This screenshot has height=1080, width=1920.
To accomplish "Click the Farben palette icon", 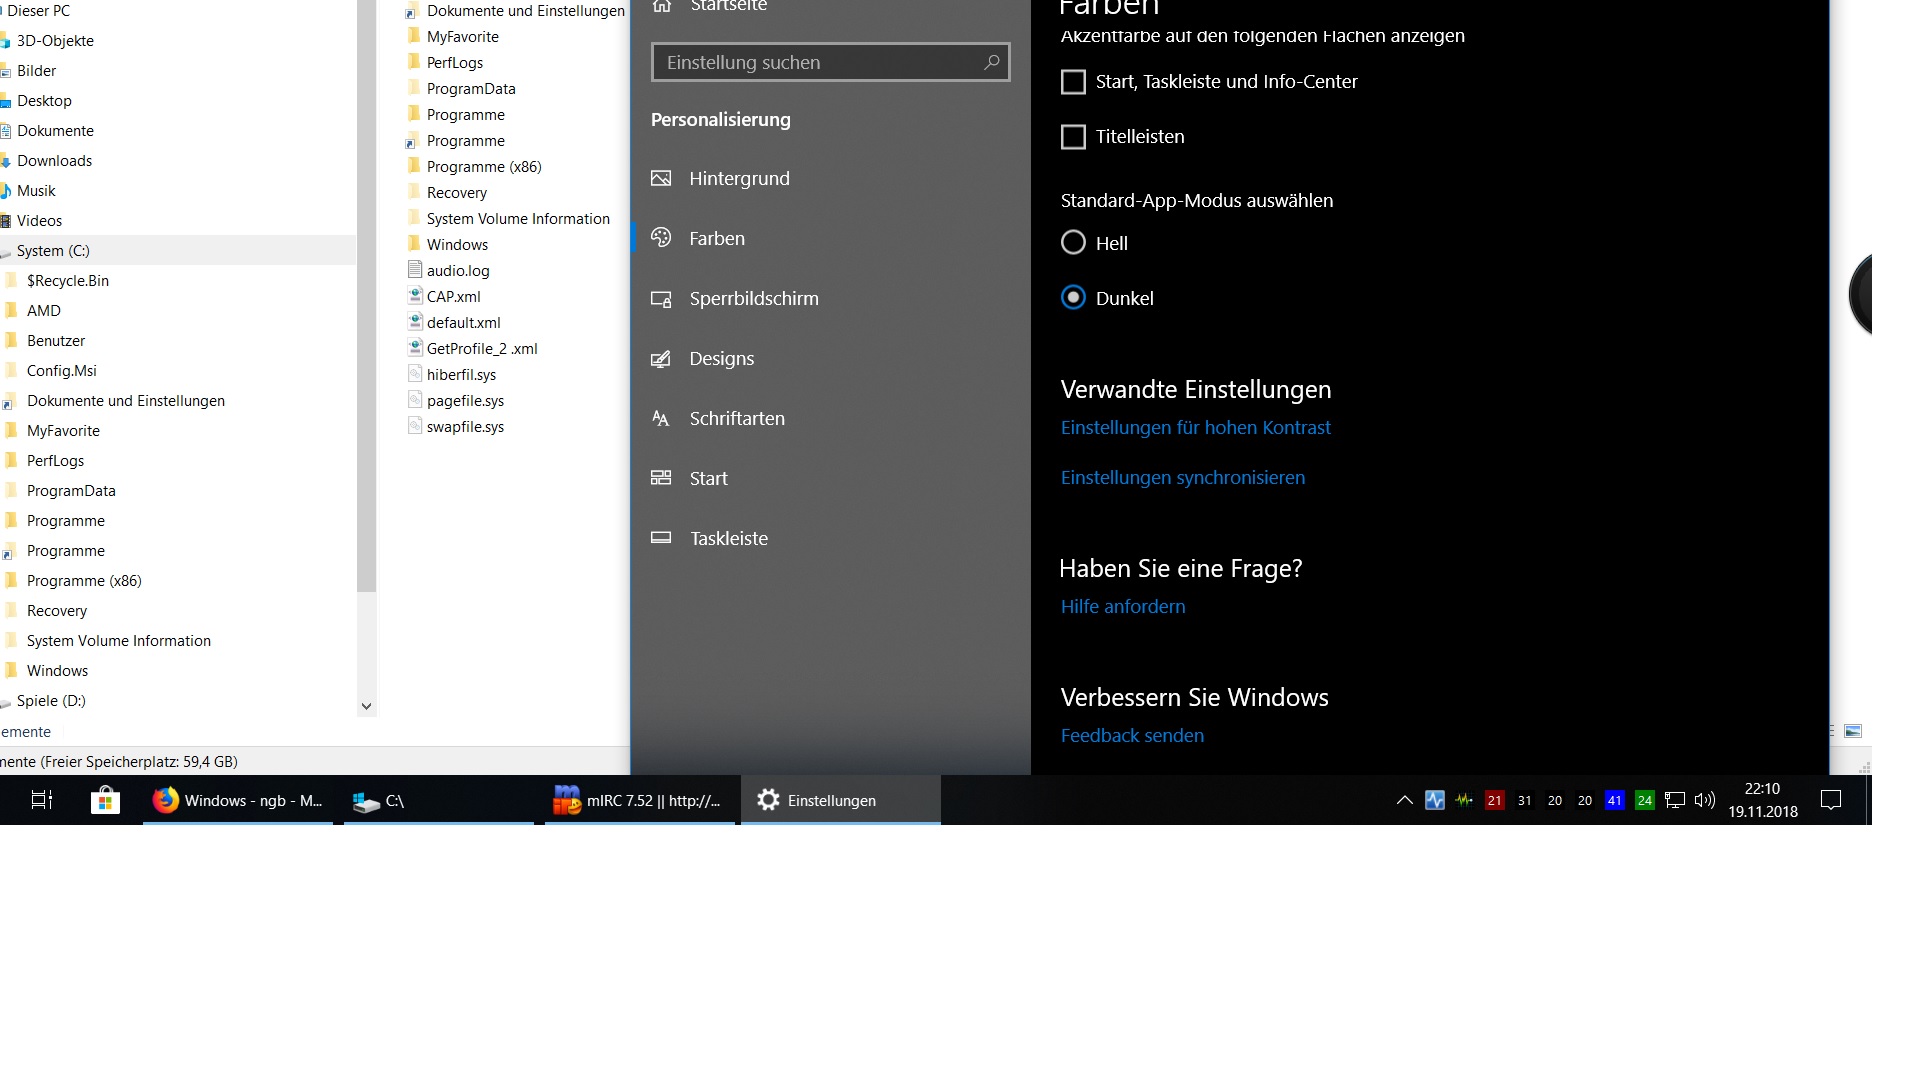I will pyautogui.click(x=661, y=238).
